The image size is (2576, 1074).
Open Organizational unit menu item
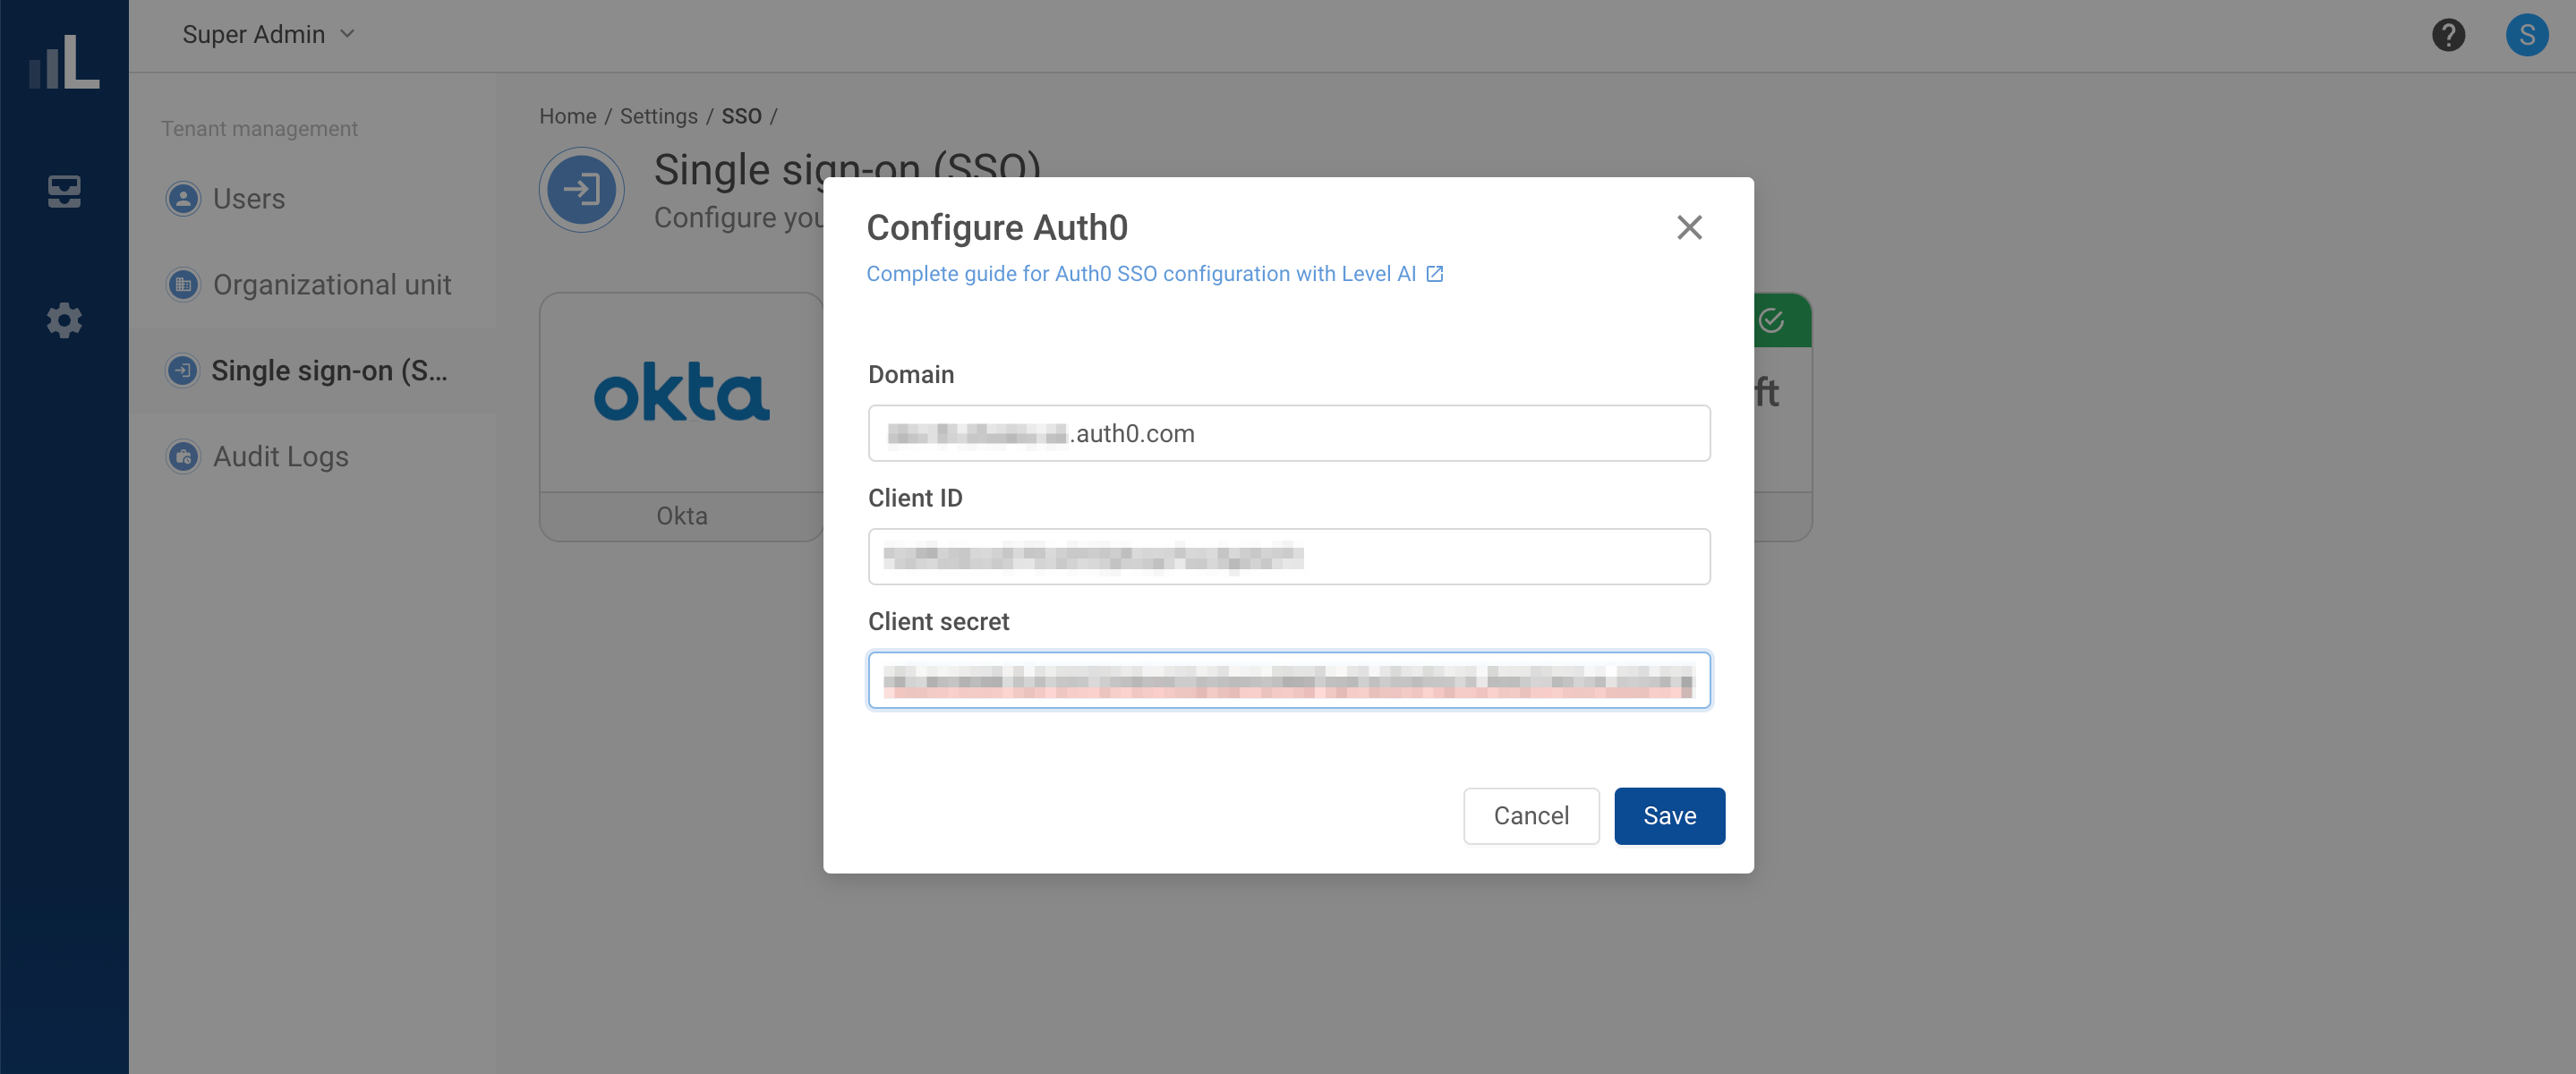tap(313, 285)
